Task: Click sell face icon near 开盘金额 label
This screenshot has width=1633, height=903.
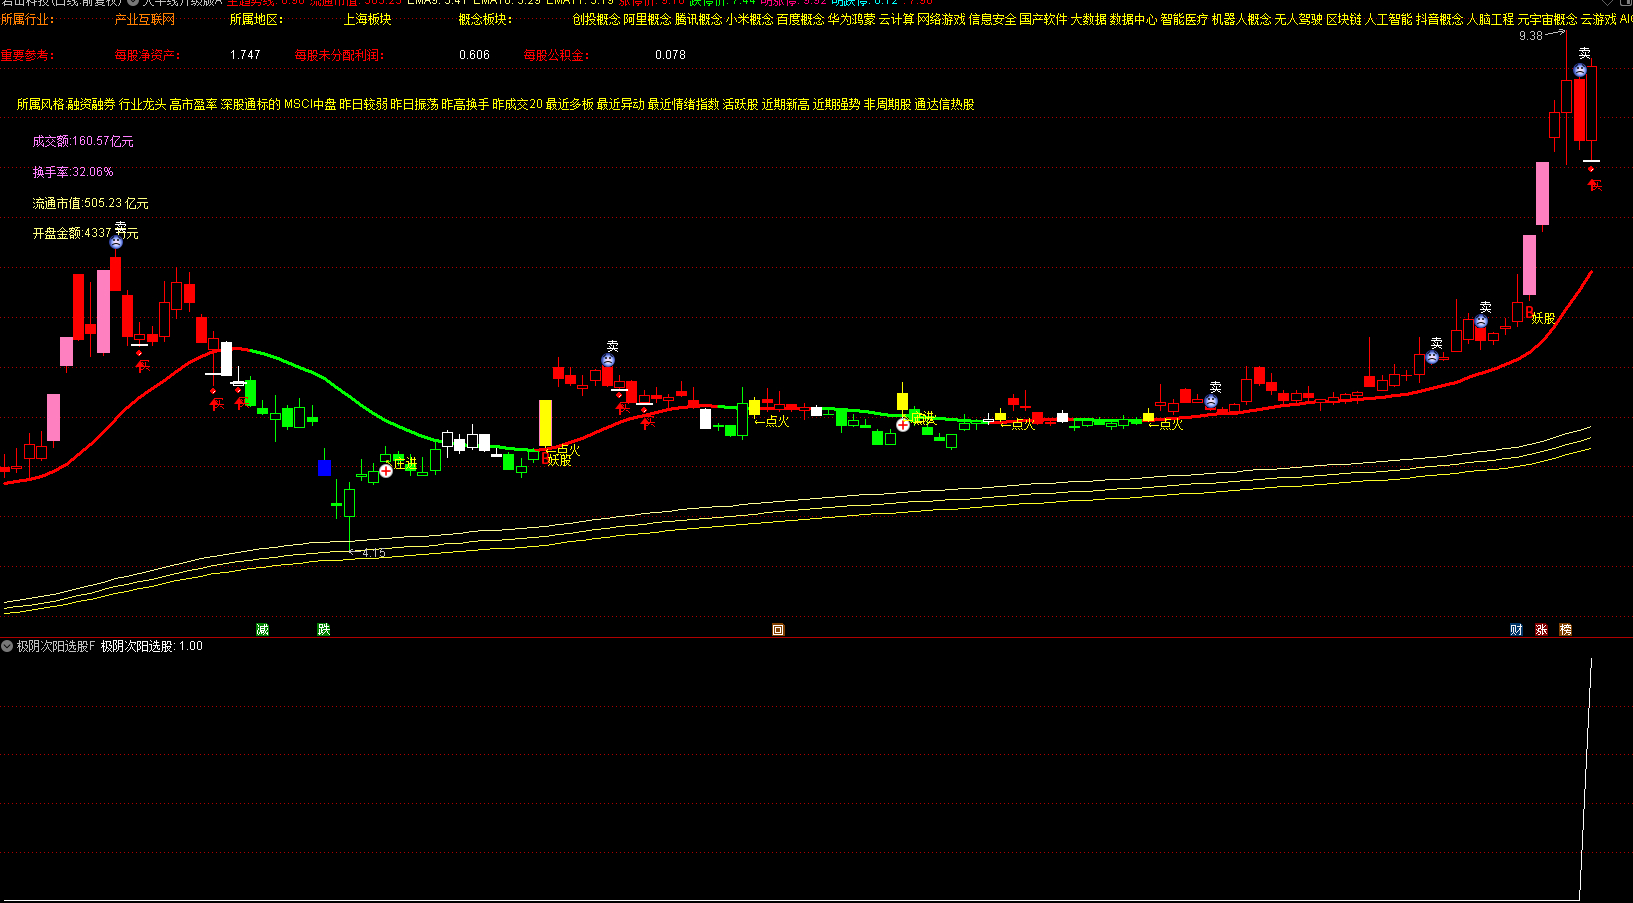Action: point(116,242)
